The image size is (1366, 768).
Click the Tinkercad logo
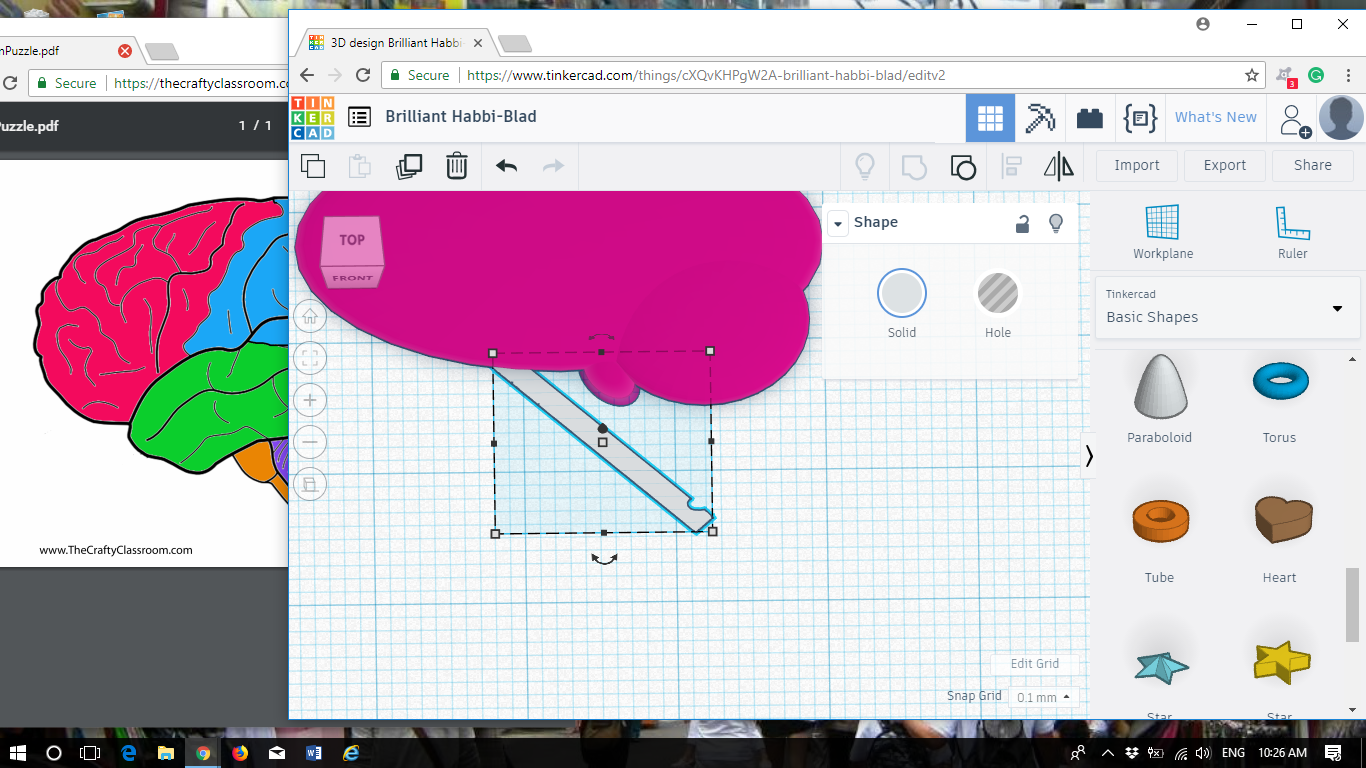click(313, 117)
